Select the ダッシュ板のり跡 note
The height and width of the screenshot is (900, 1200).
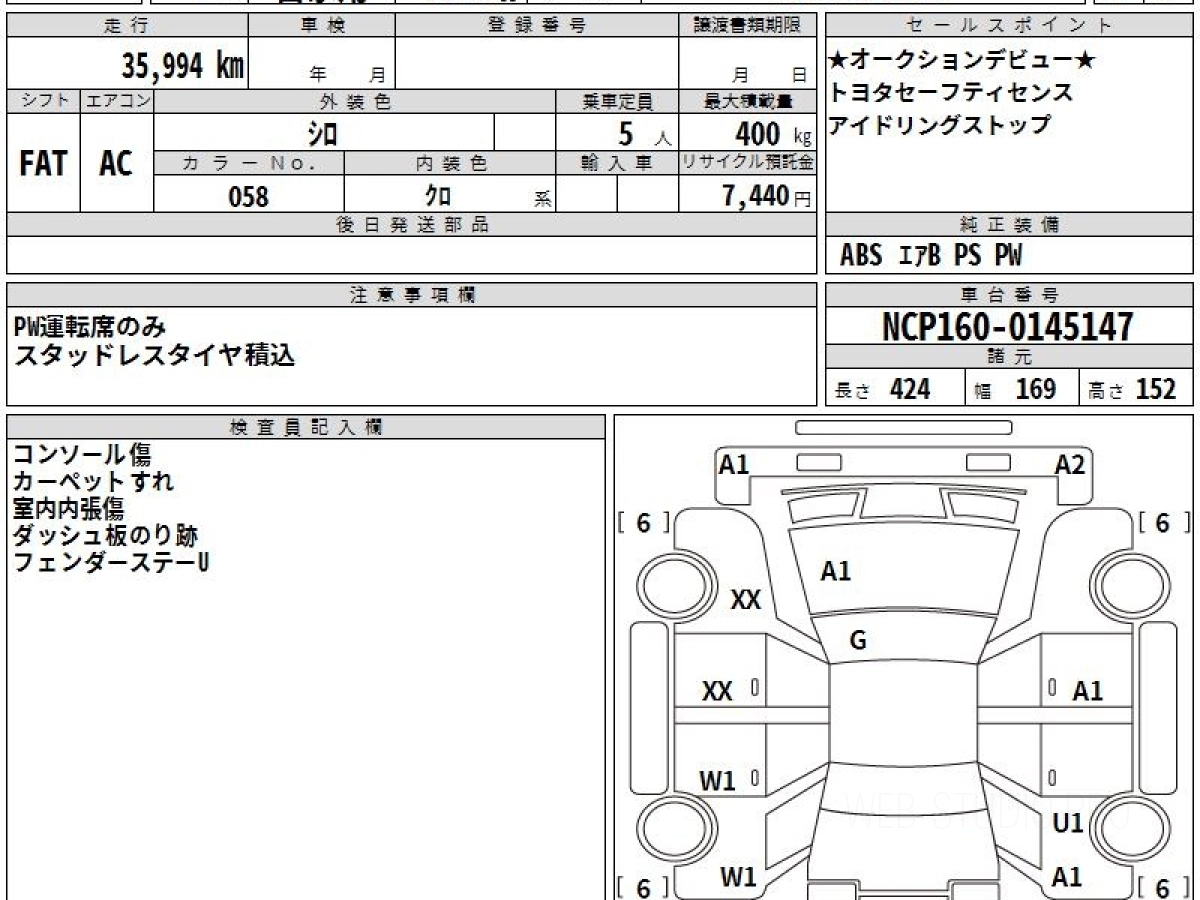tap(106, 536)
